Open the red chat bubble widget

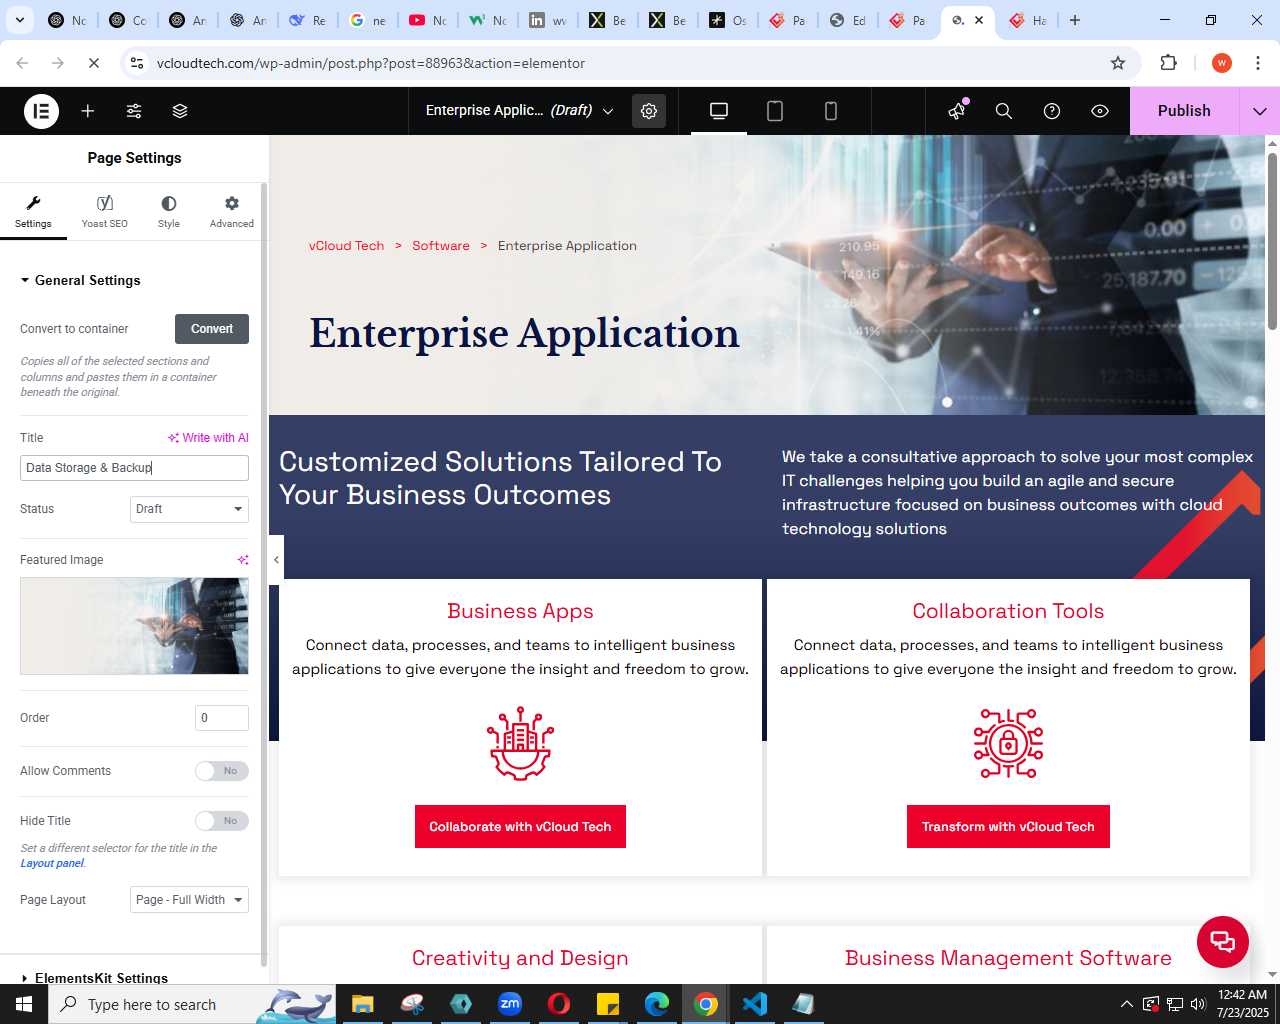1223,941
